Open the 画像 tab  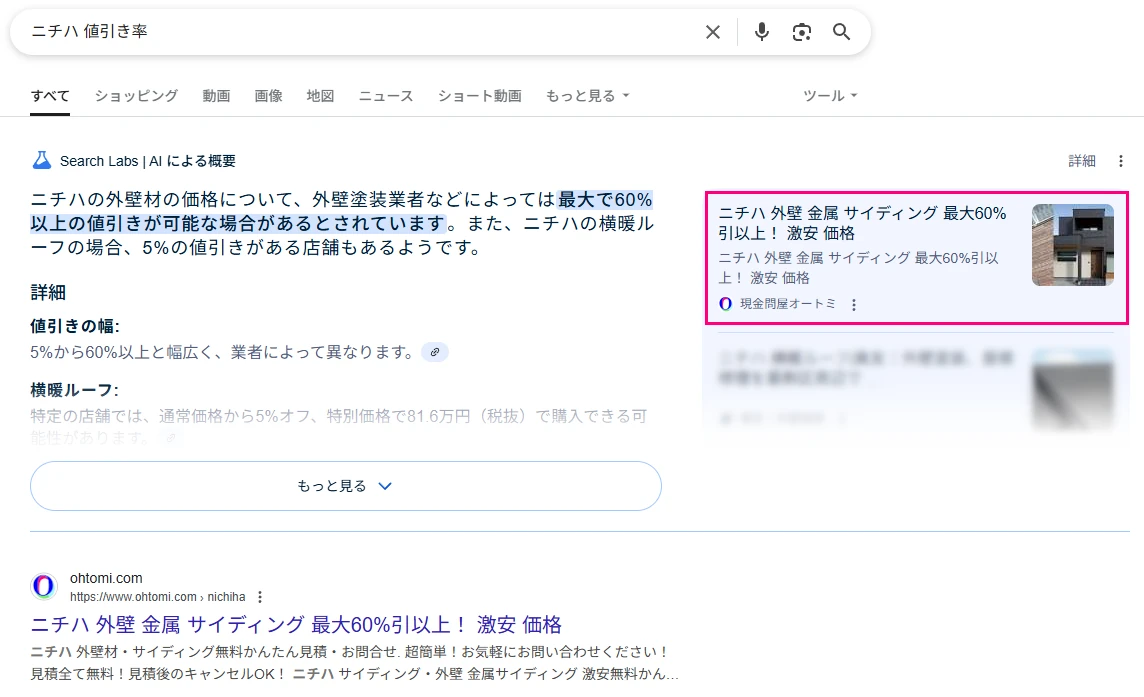click(x=268, y=96)
